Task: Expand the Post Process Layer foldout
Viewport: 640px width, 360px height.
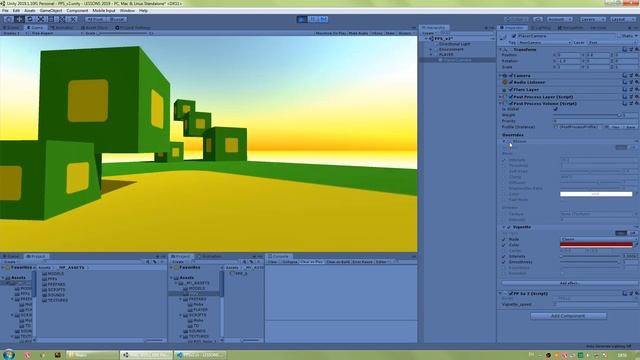Action: point(501,97)
